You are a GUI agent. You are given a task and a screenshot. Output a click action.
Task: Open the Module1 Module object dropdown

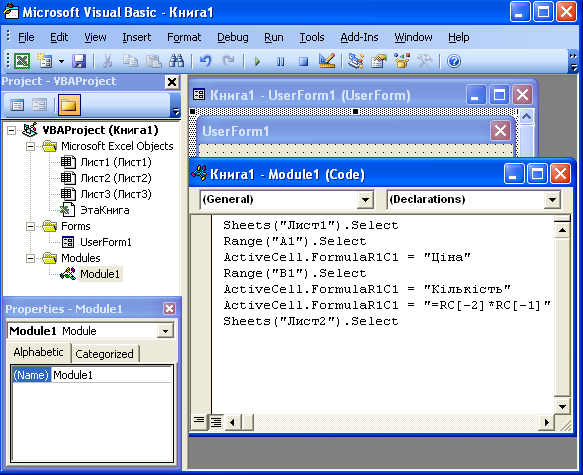(165, 331)
